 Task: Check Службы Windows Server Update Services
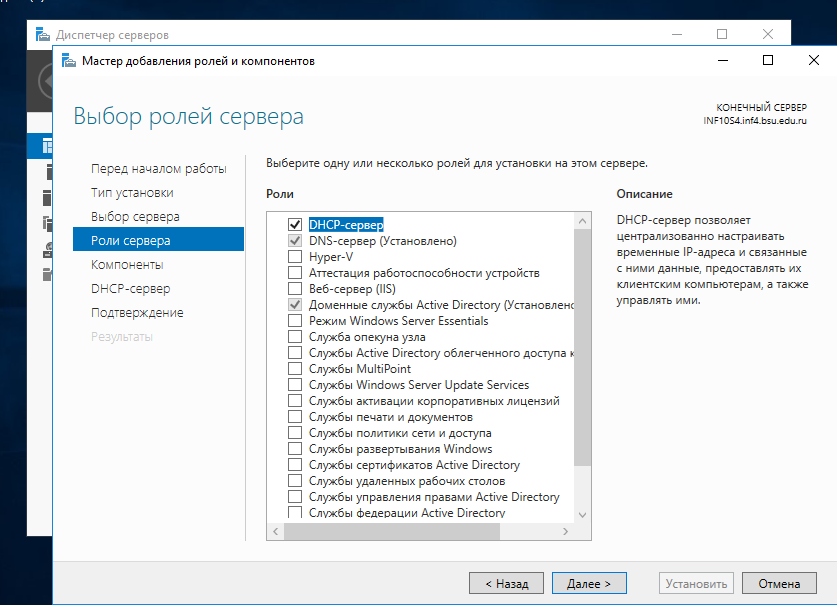click(295, 384)
